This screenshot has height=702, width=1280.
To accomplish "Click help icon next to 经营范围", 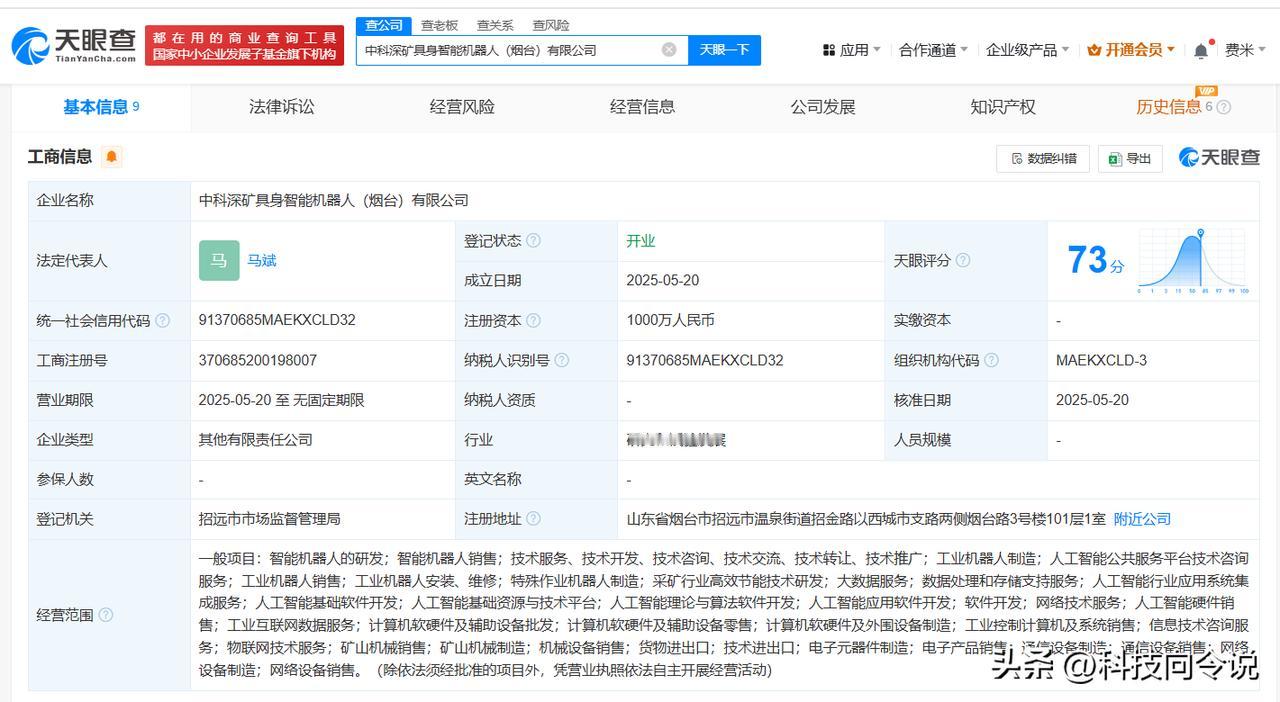I will coord(105,615).
